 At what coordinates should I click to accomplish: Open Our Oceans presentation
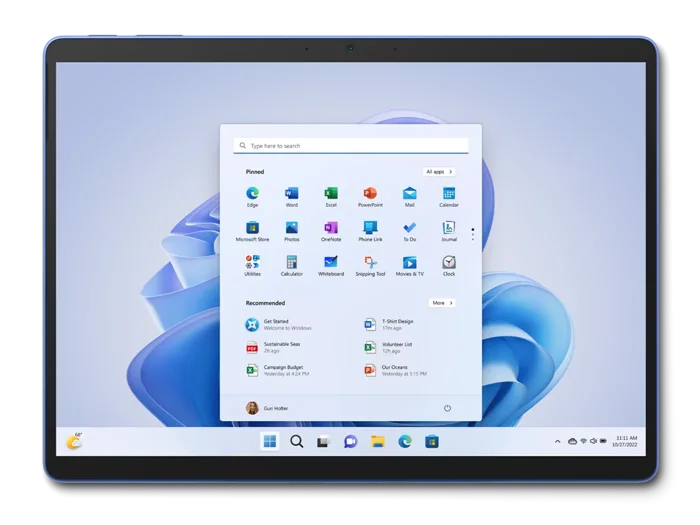[396, 370]
